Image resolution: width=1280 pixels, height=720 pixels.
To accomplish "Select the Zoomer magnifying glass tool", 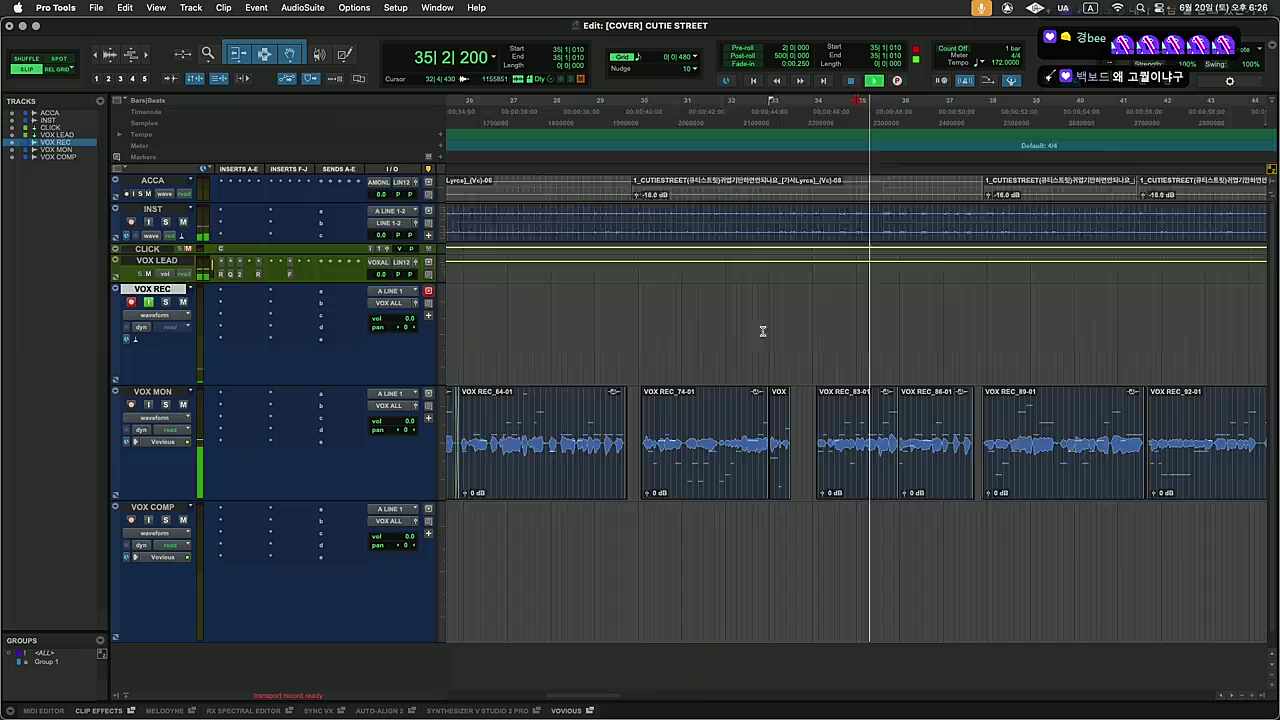I will 208,54.
